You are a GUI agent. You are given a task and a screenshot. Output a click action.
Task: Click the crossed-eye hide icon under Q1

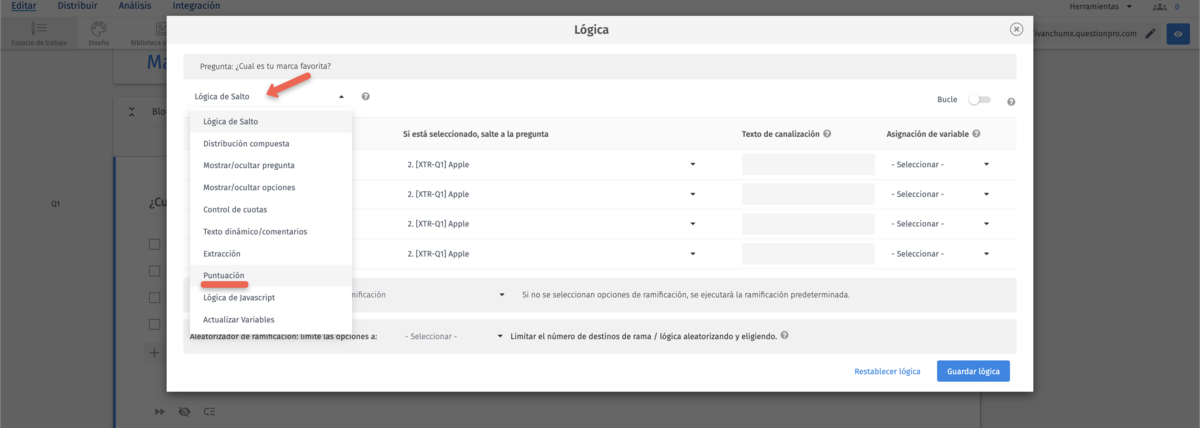tap(184, 411)
